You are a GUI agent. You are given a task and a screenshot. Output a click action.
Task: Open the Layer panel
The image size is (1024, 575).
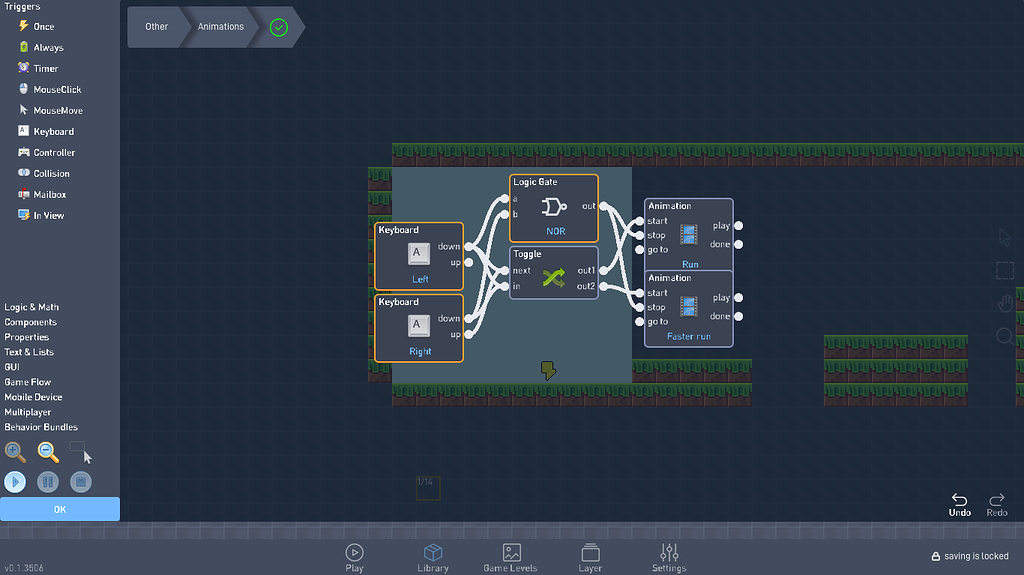coord(590,558)
